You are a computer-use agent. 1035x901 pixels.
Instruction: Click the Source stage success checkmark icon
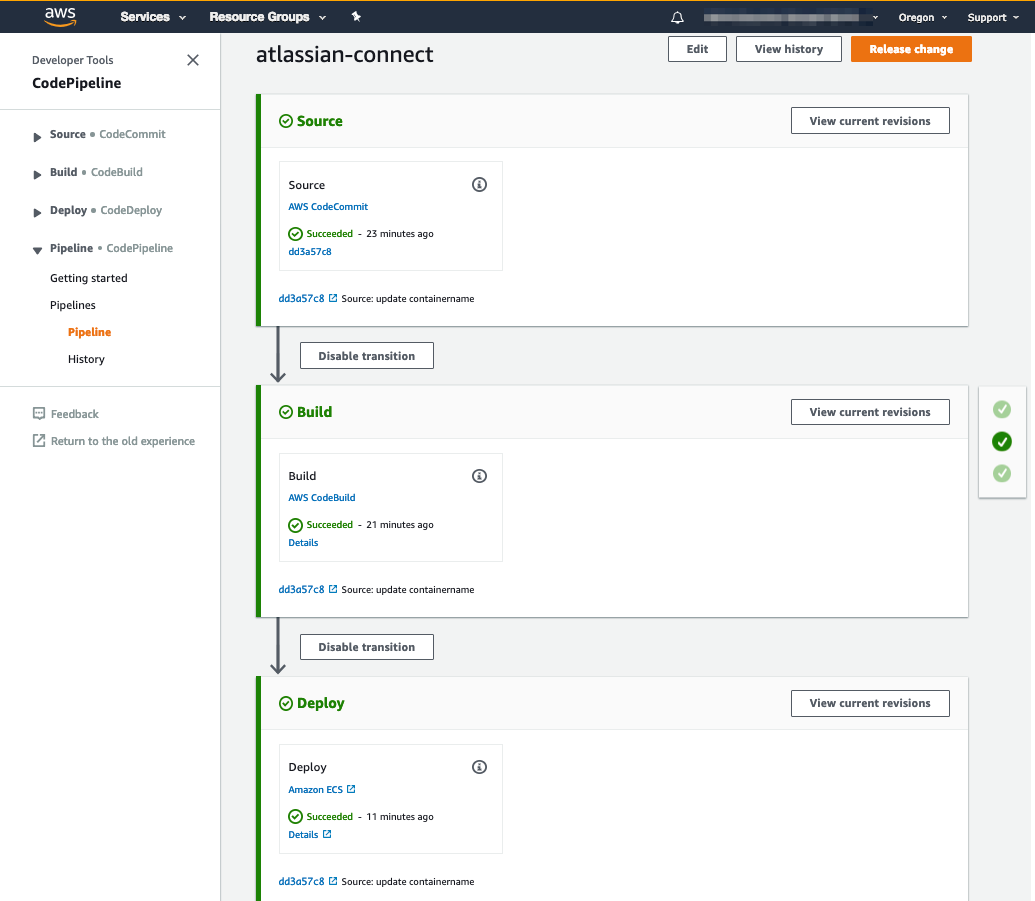point(286,121)
